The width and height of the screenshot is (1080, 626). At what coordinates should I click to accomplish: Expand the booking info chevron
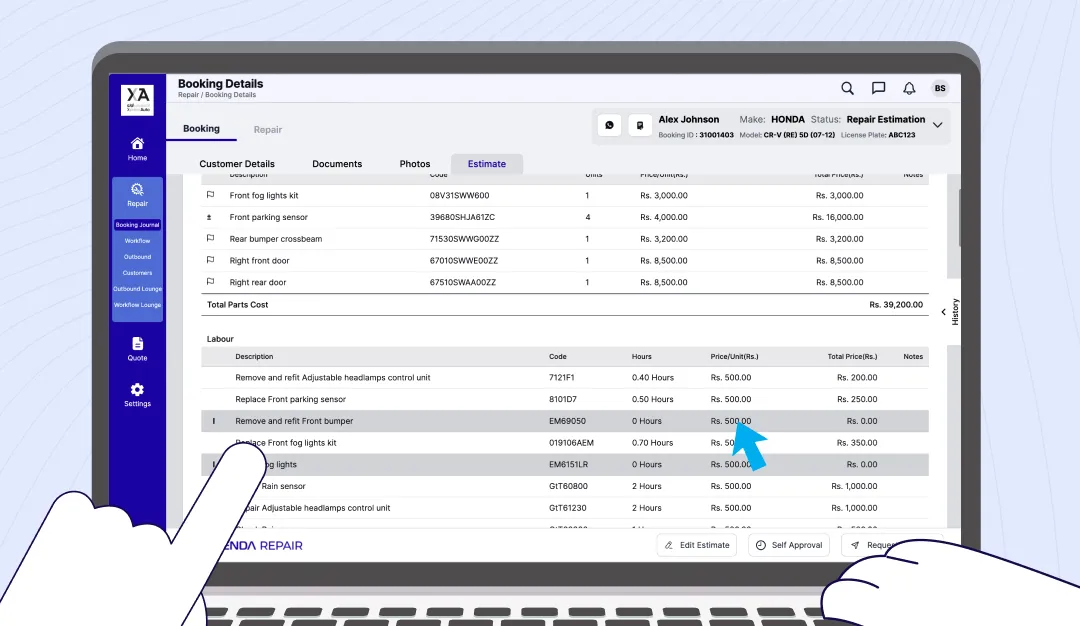pyautogui.click(x=937, y=125)
